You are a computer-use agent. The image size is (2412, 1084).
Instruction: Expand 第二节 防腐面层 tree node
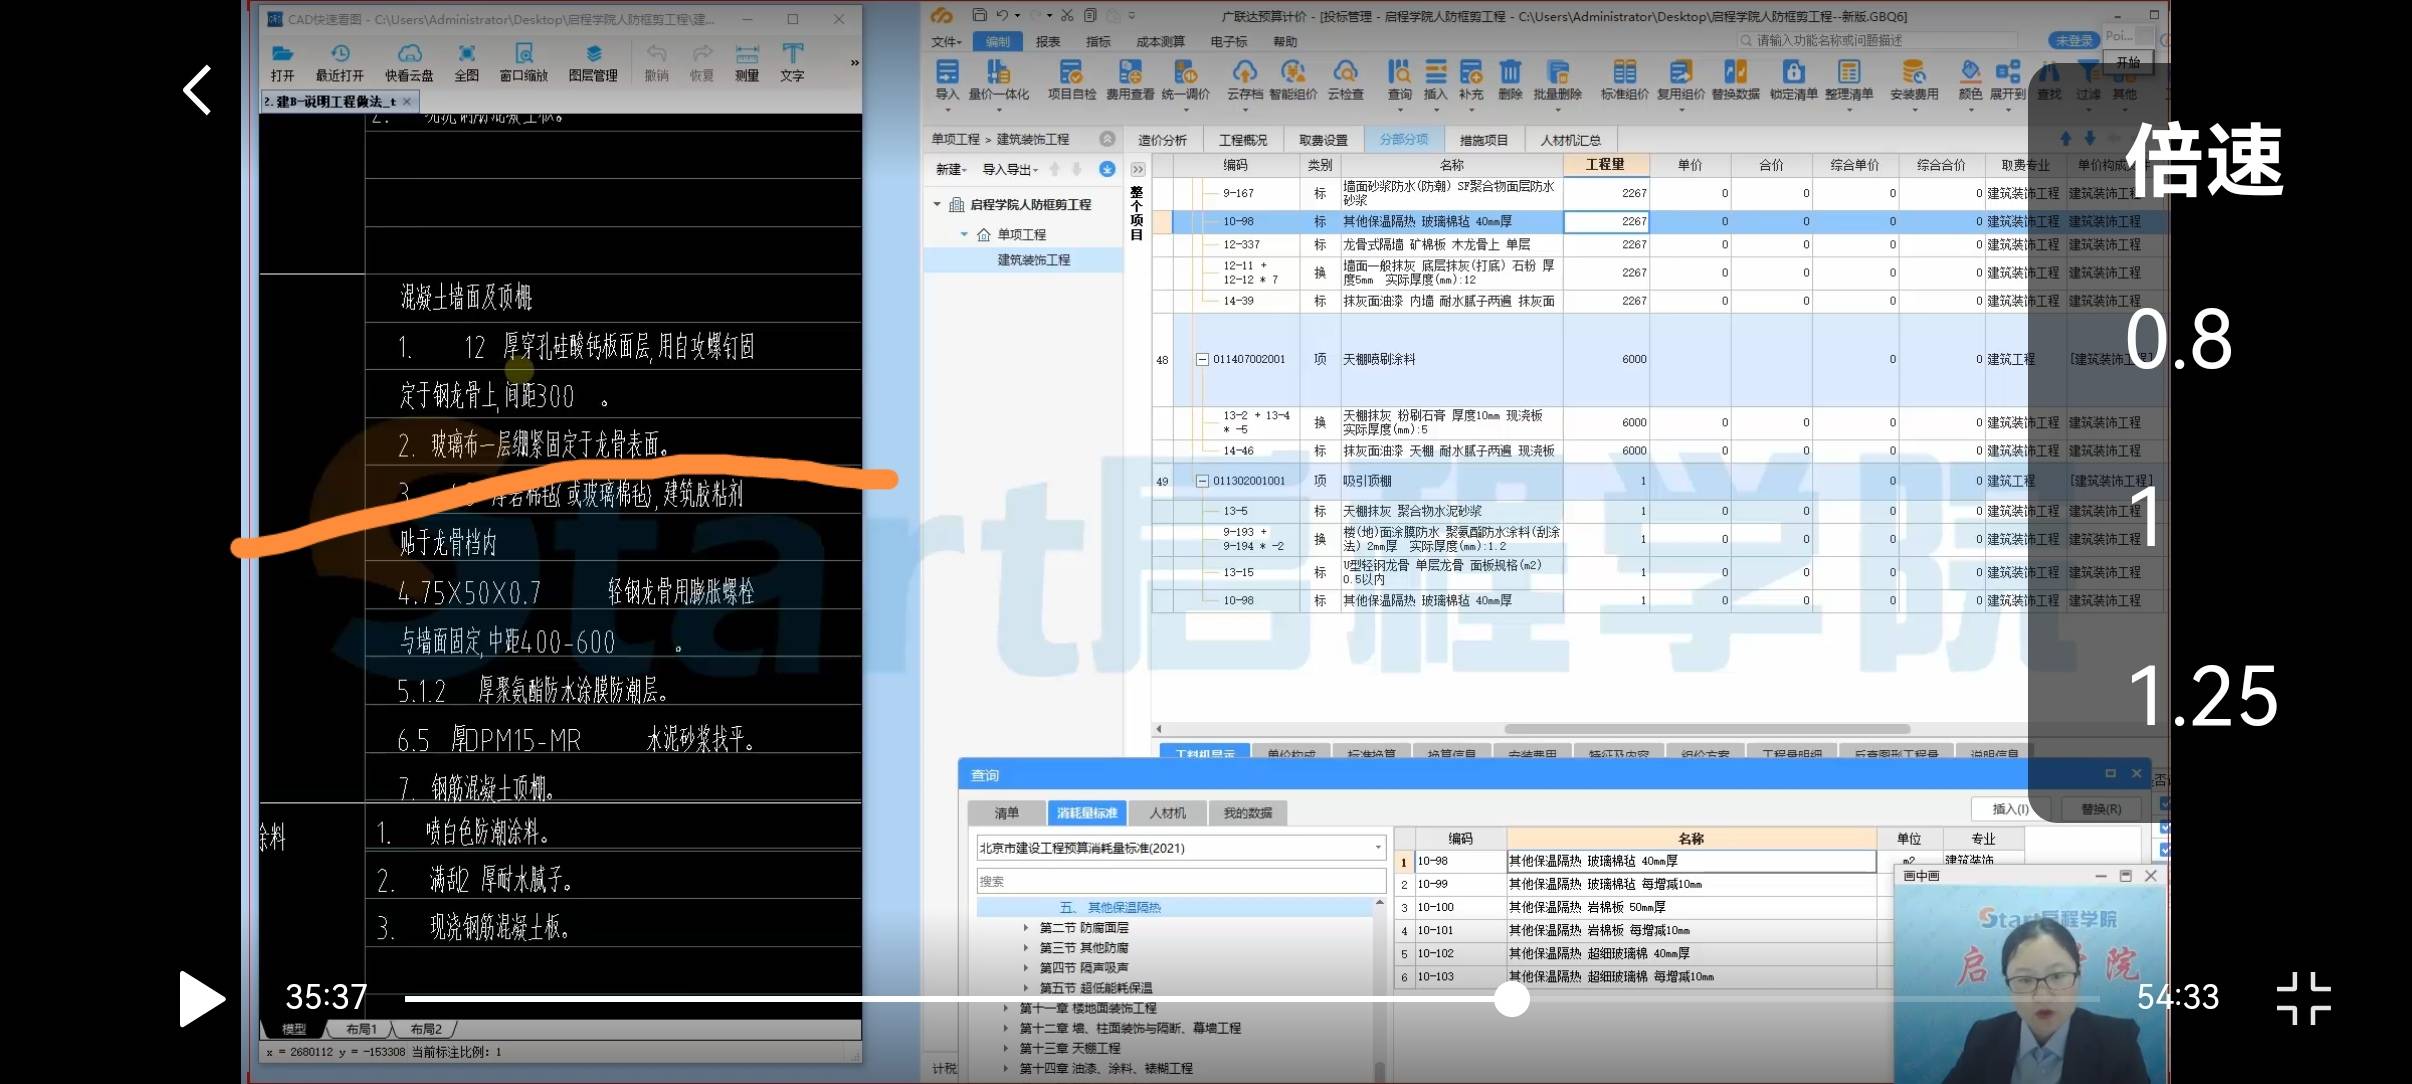pos(1025,928)
